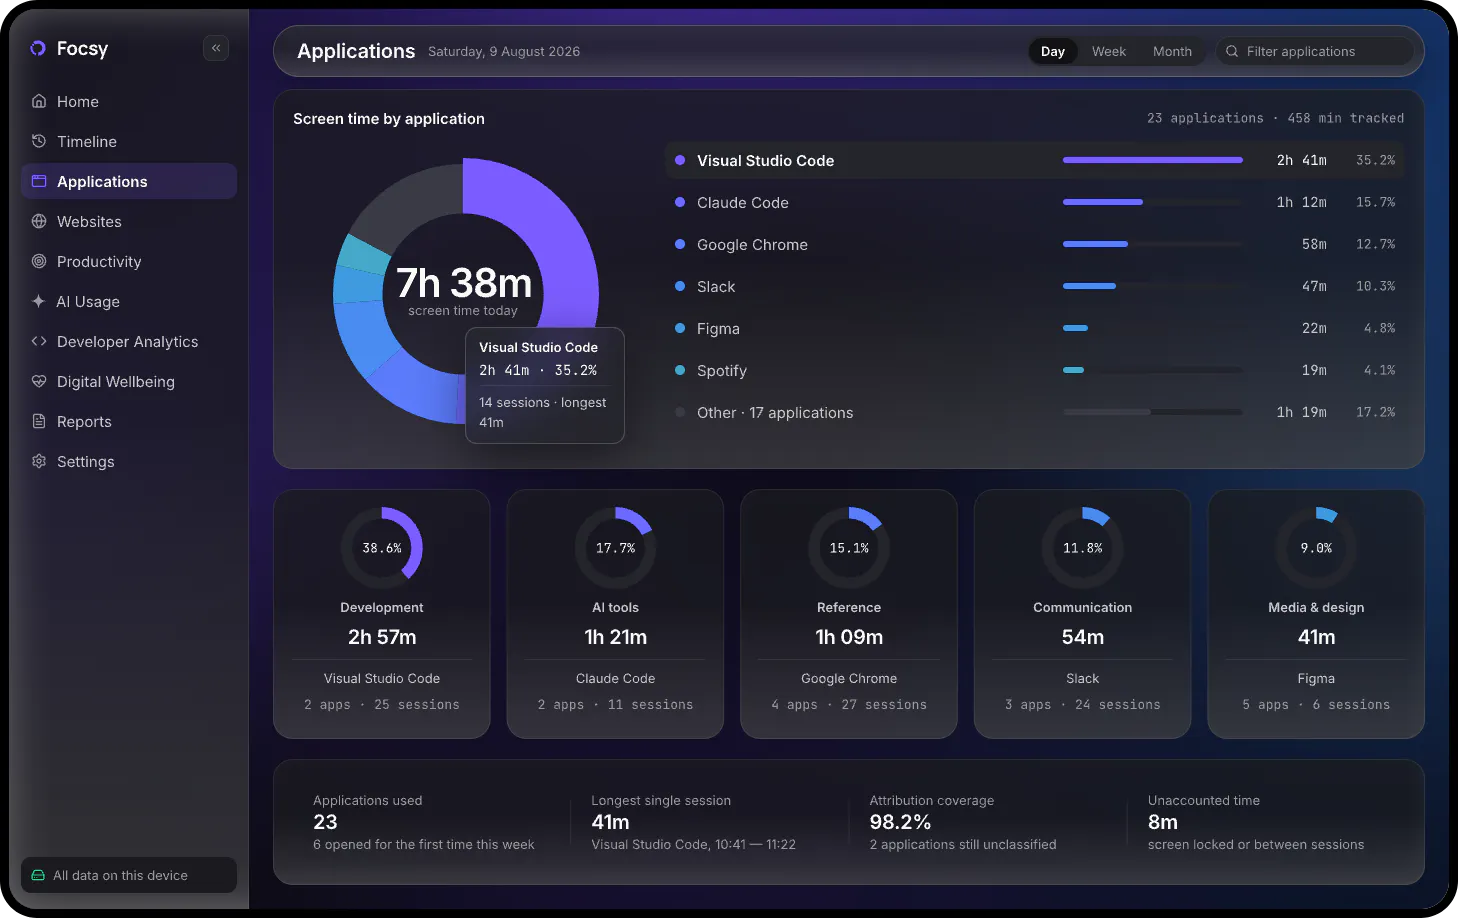Click the Screen time by application heading
The height and width of the screenshot is (918, 1458).
pos(389,118)
